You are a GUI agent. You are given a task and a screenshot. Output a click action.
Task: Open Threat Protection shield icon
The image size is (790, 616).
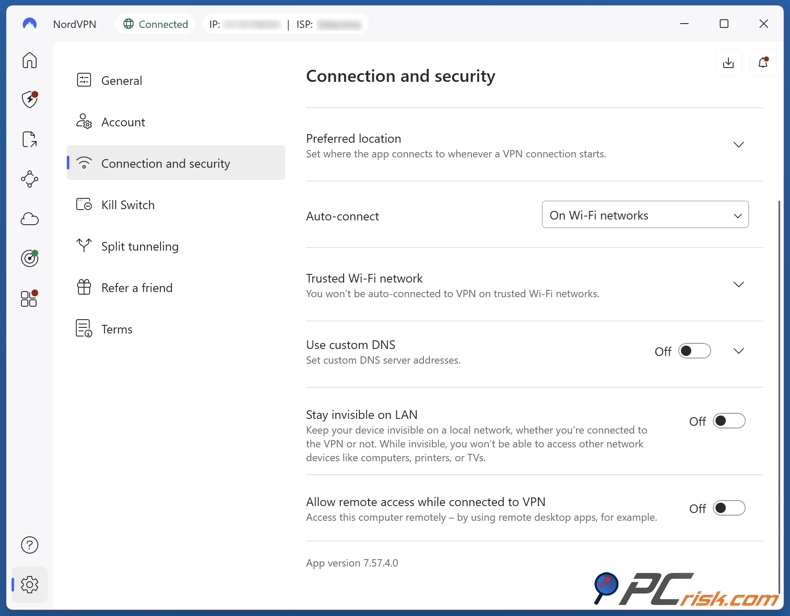(30, 100)
